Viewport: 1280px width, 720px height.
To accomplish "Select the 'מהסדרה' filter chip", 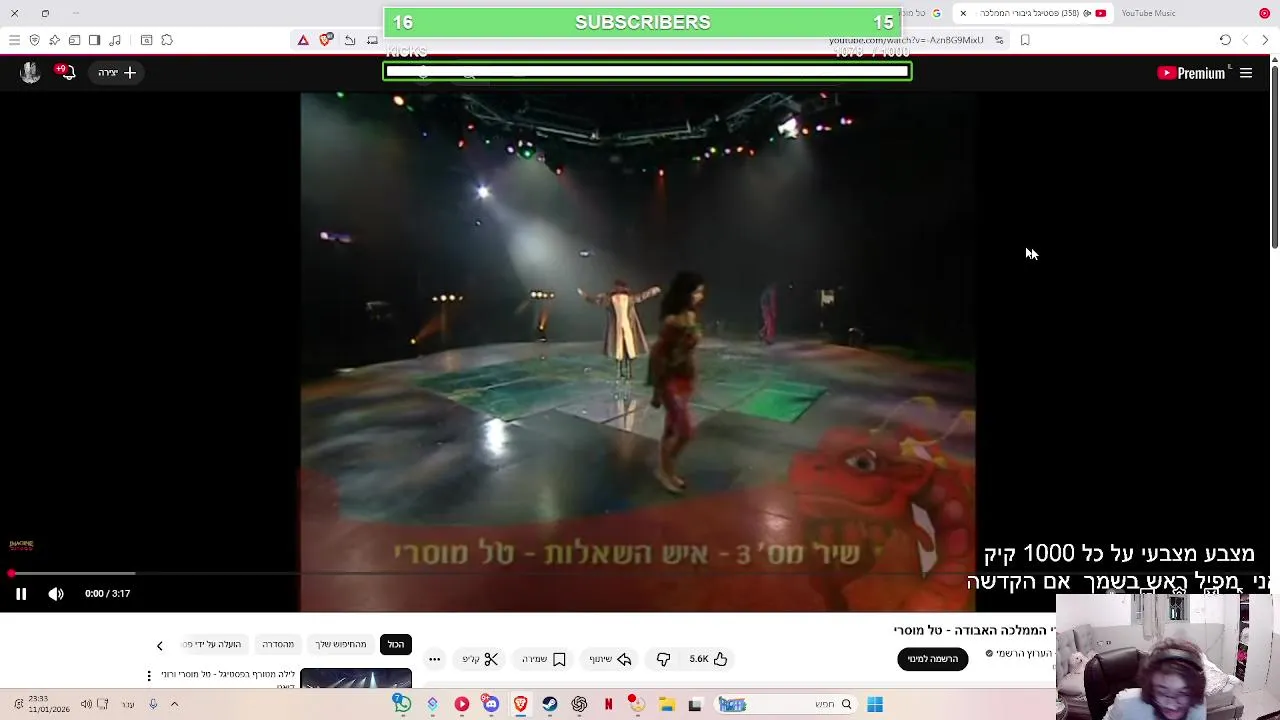I will pyautogui.click(x=278, y=644).
